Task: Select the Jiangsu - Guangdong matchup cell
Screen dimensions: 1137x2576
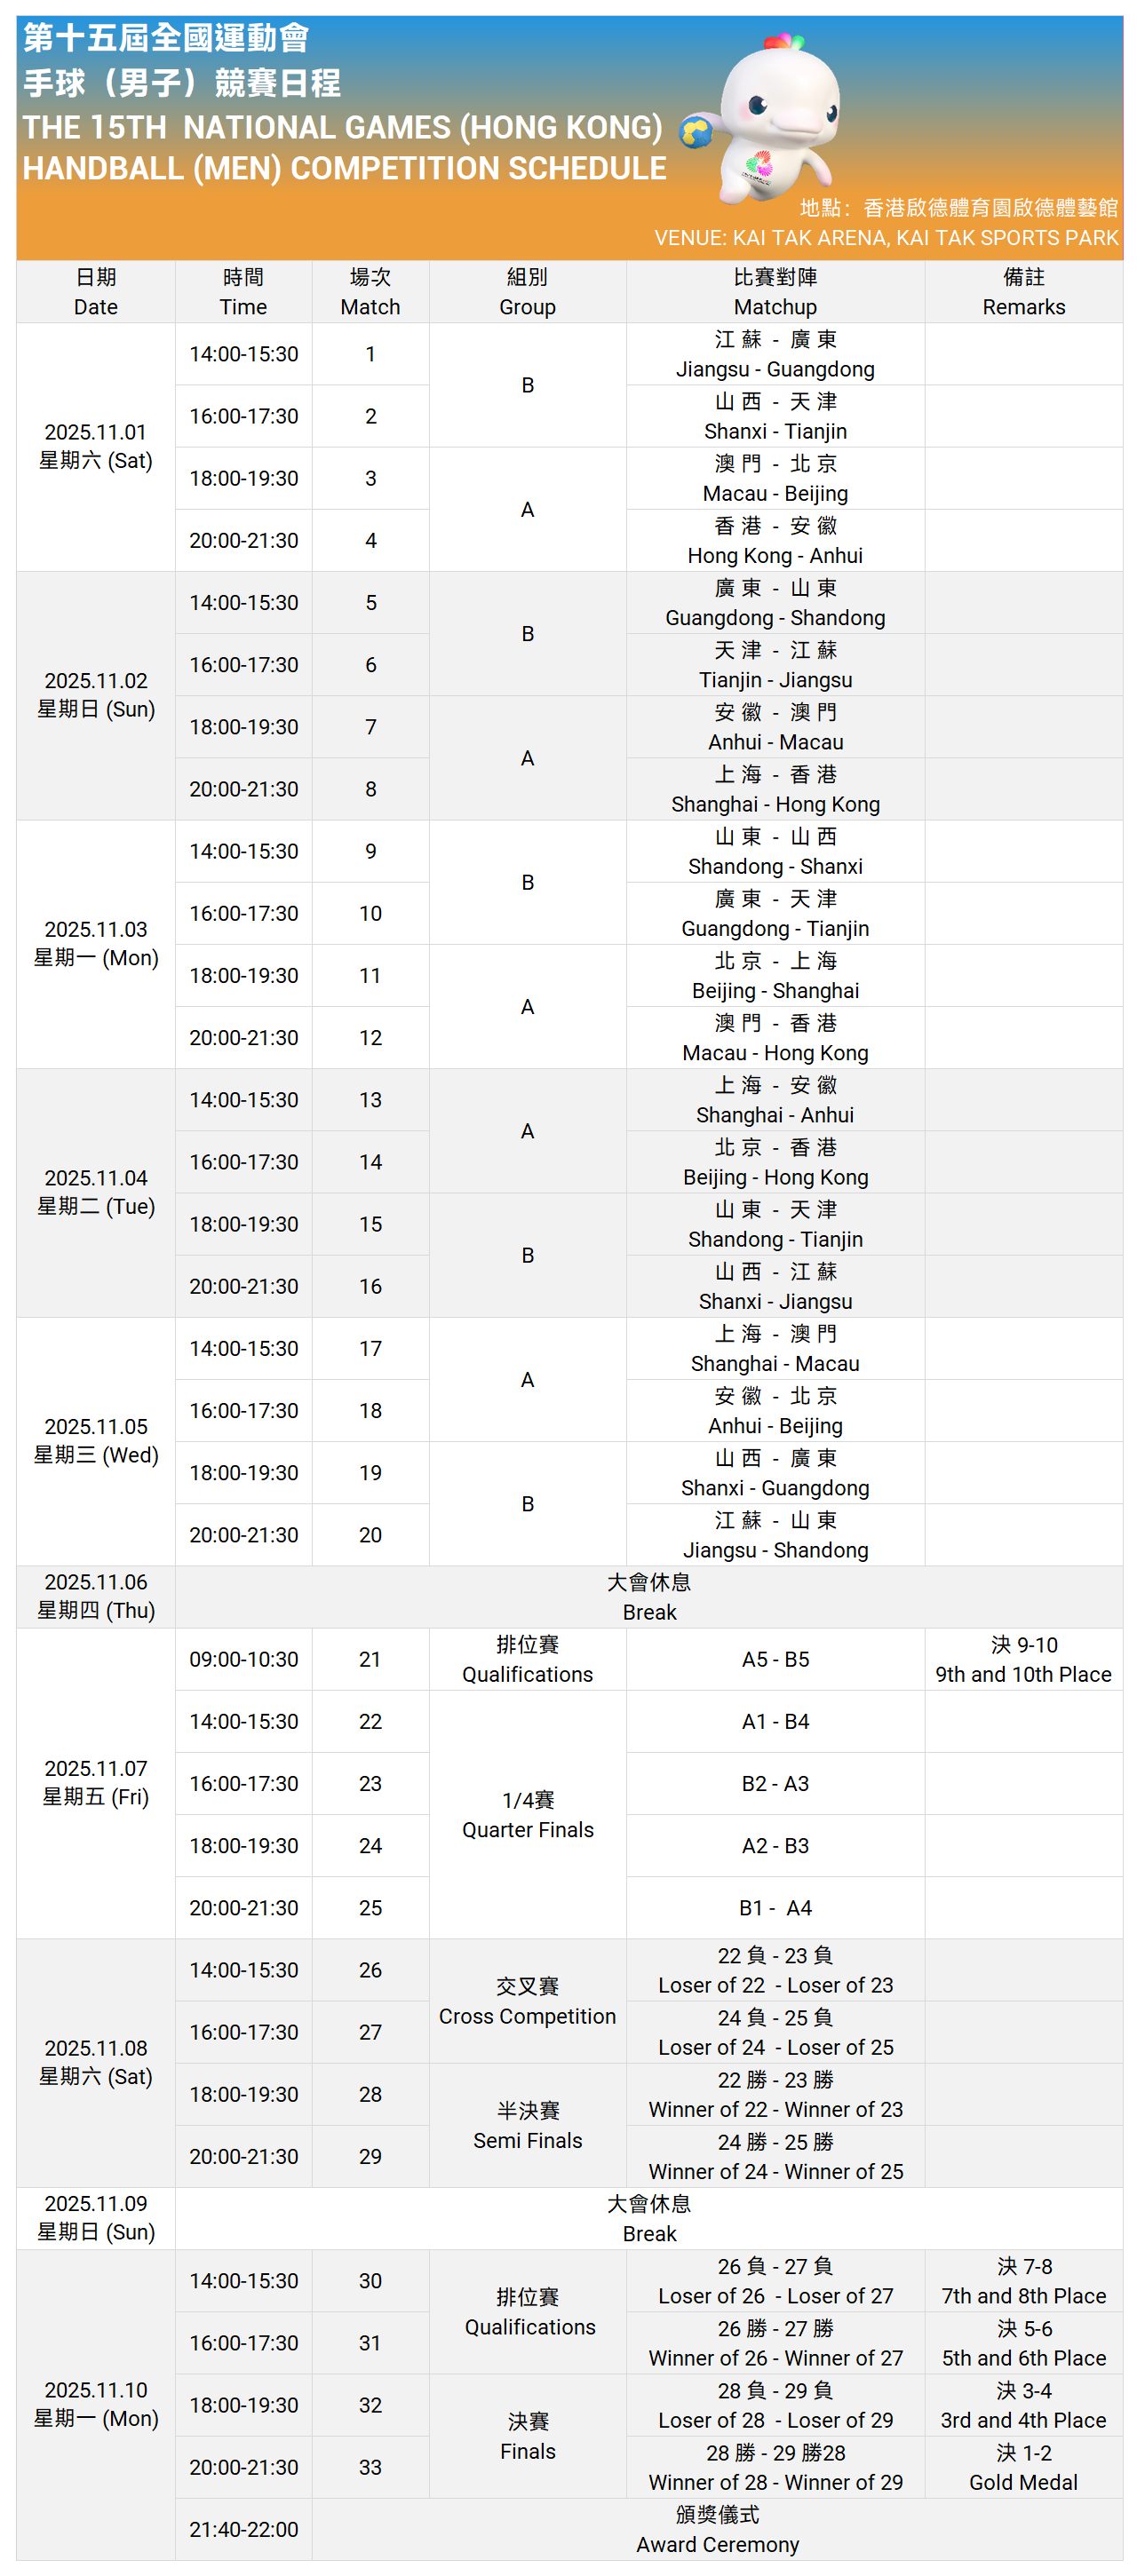Action: tap(775, 354)
